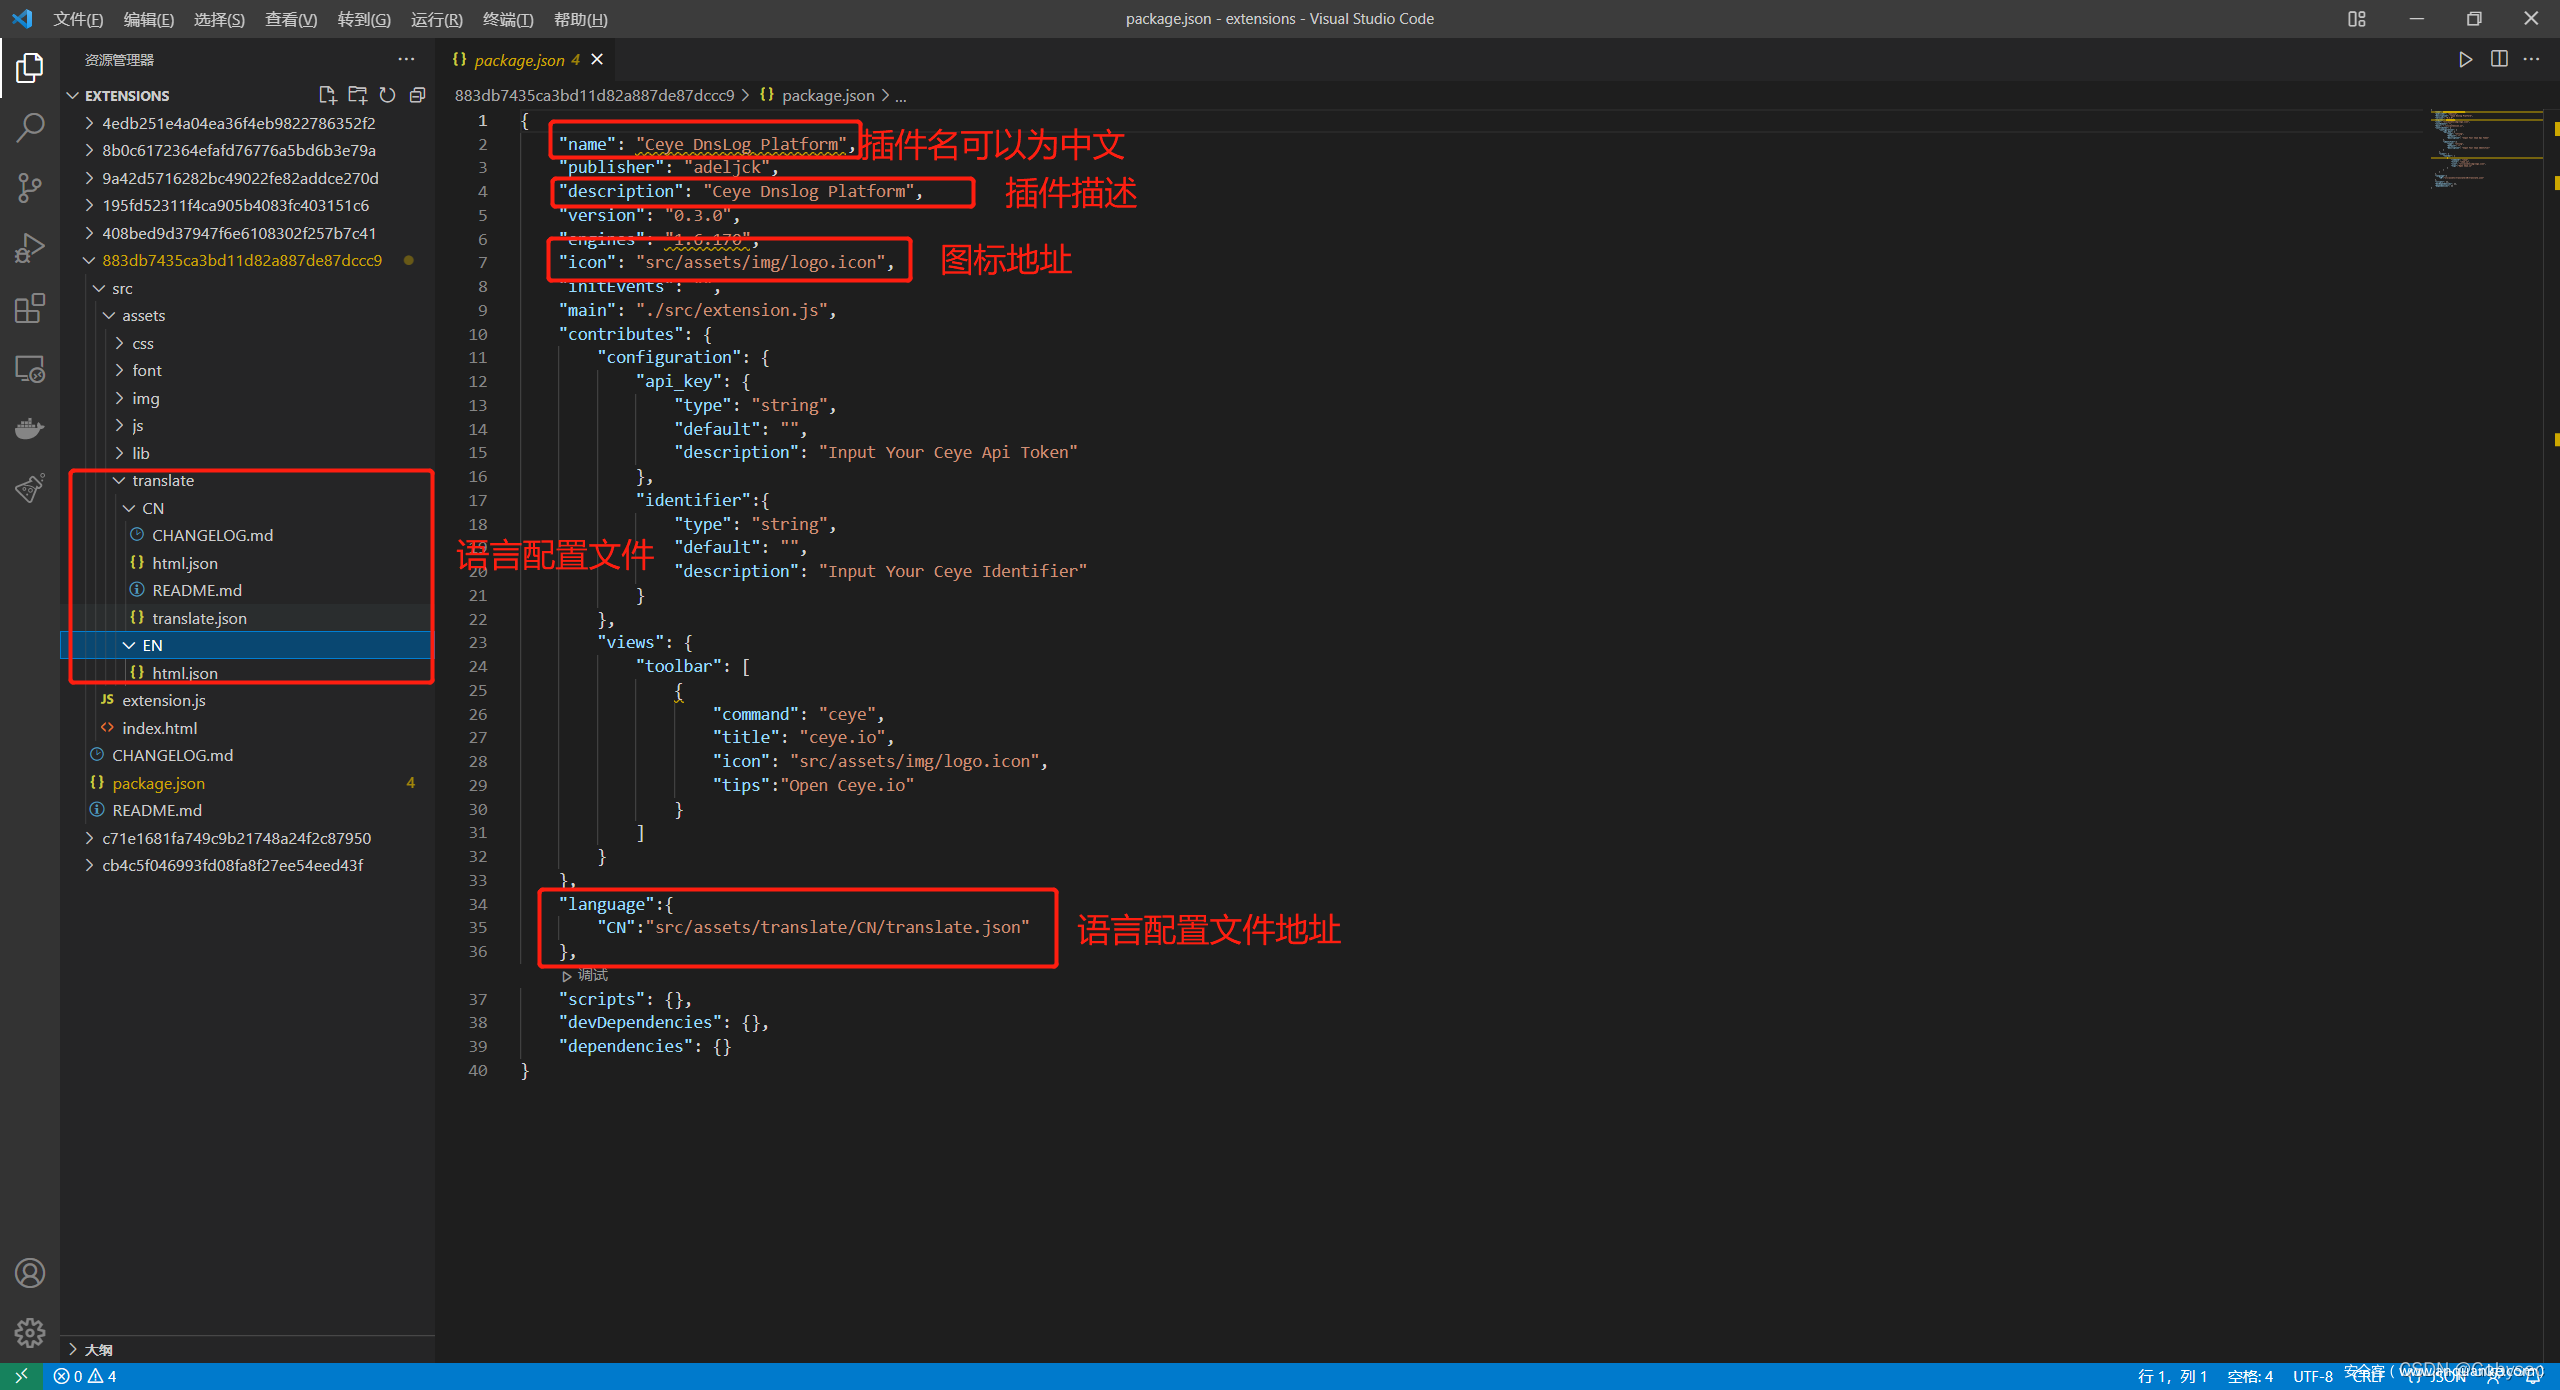
Task: Collapse all folders in explorer
Action: point(418,95)
